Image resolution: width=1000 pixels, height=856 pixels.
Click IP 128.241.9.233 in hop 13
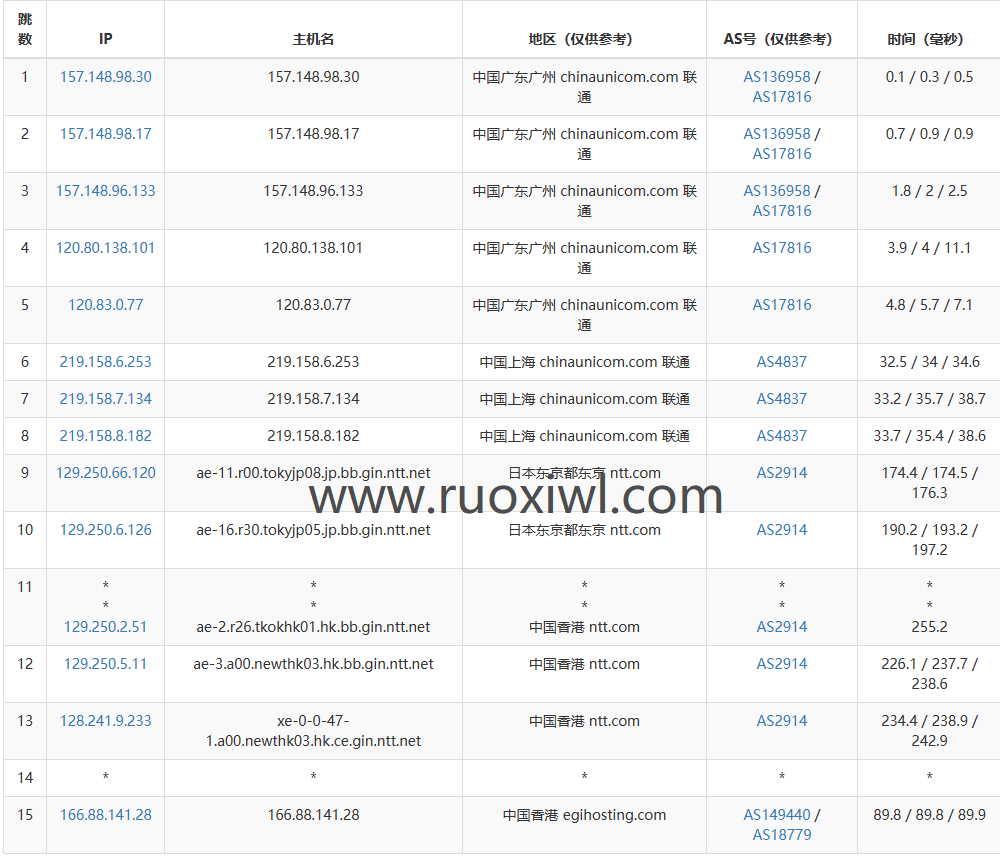[105, 721]
